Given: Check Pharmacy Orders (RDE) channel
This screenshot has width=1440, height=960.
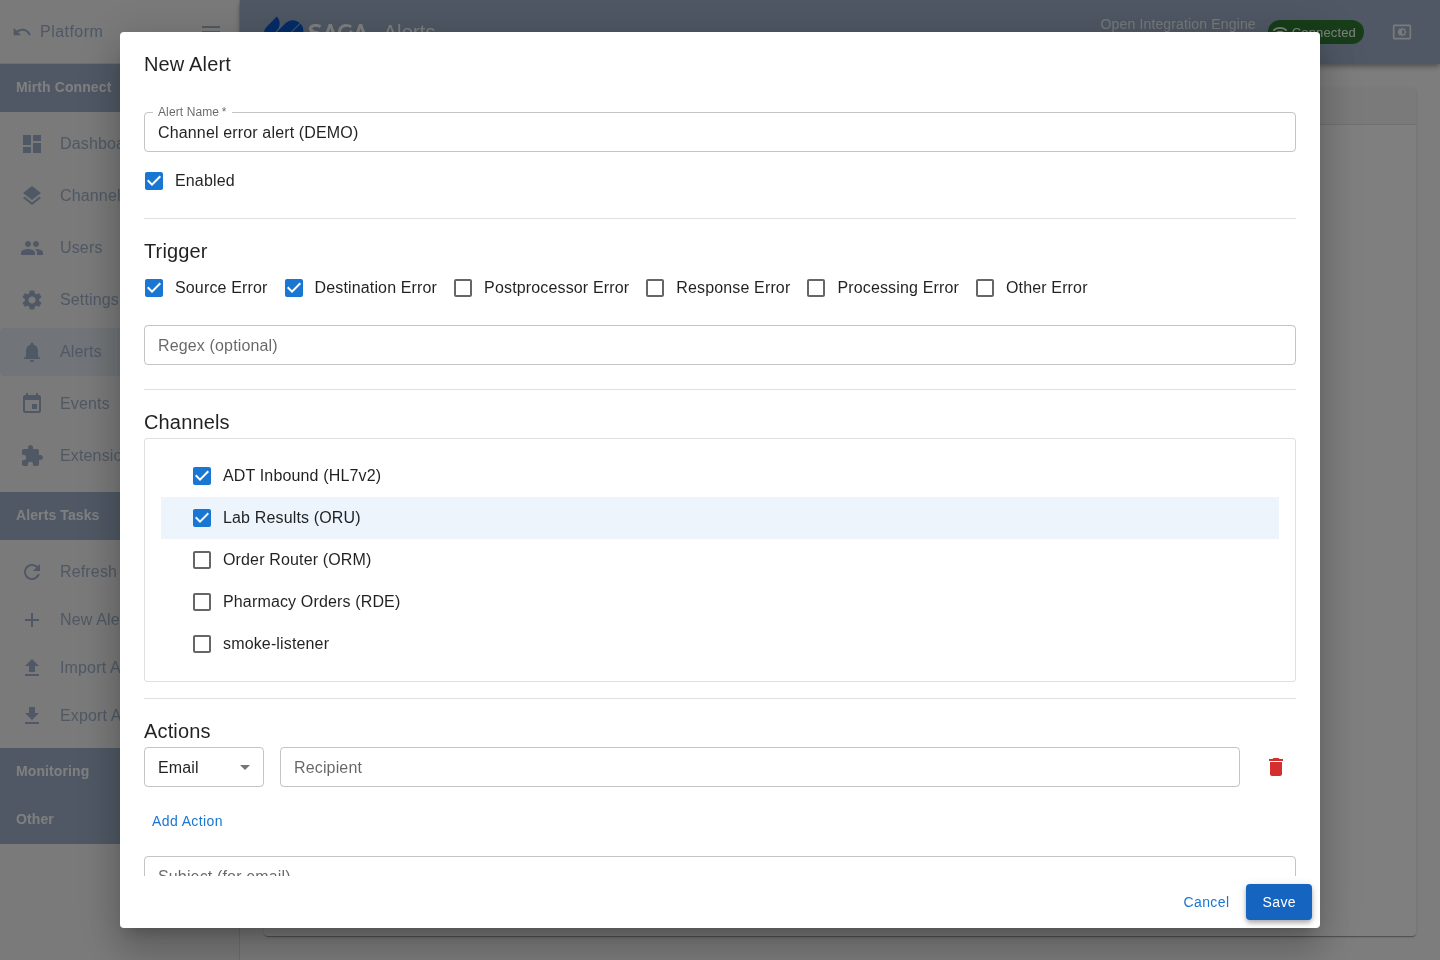Looking at the screenshot, I should point(202,602).
